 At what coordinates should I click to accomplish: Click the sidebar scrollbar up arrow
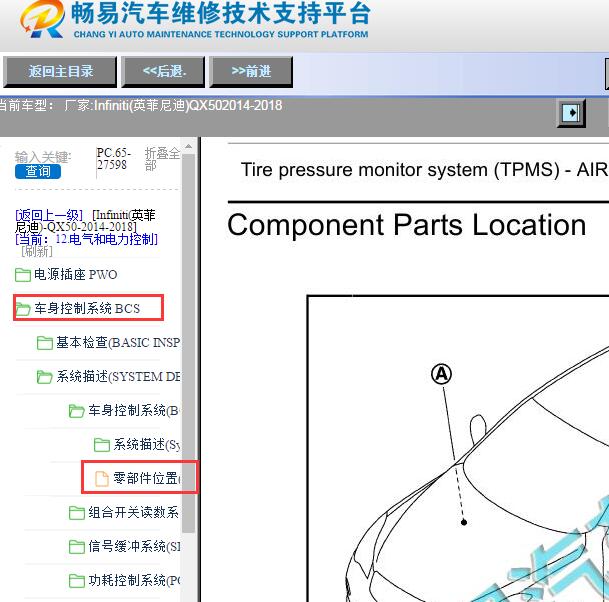click(x=188, y=147)
